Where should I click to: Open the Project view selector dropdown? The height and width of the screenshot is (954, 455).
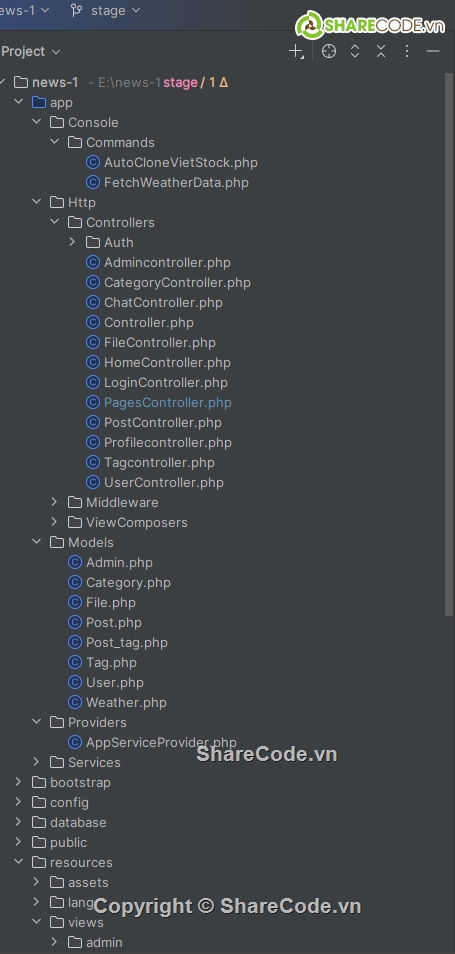[30, 52]
